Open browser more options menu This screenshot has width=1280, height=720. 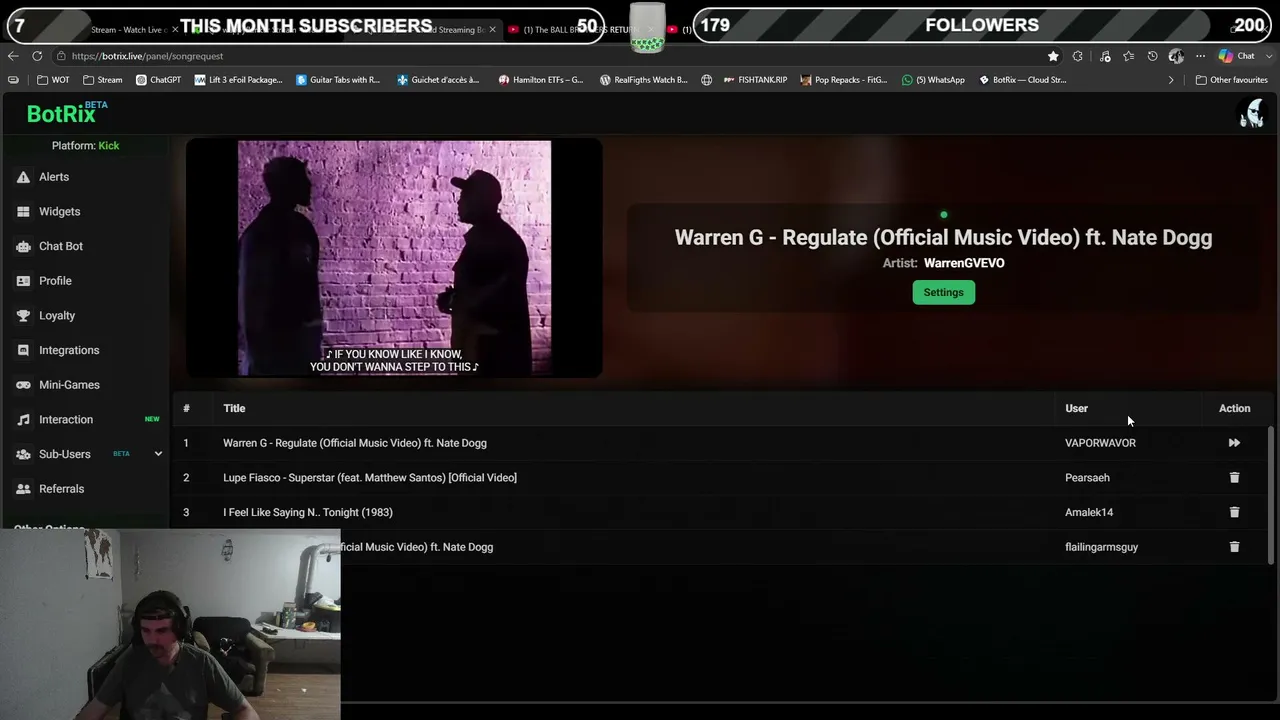point(1200,56)
